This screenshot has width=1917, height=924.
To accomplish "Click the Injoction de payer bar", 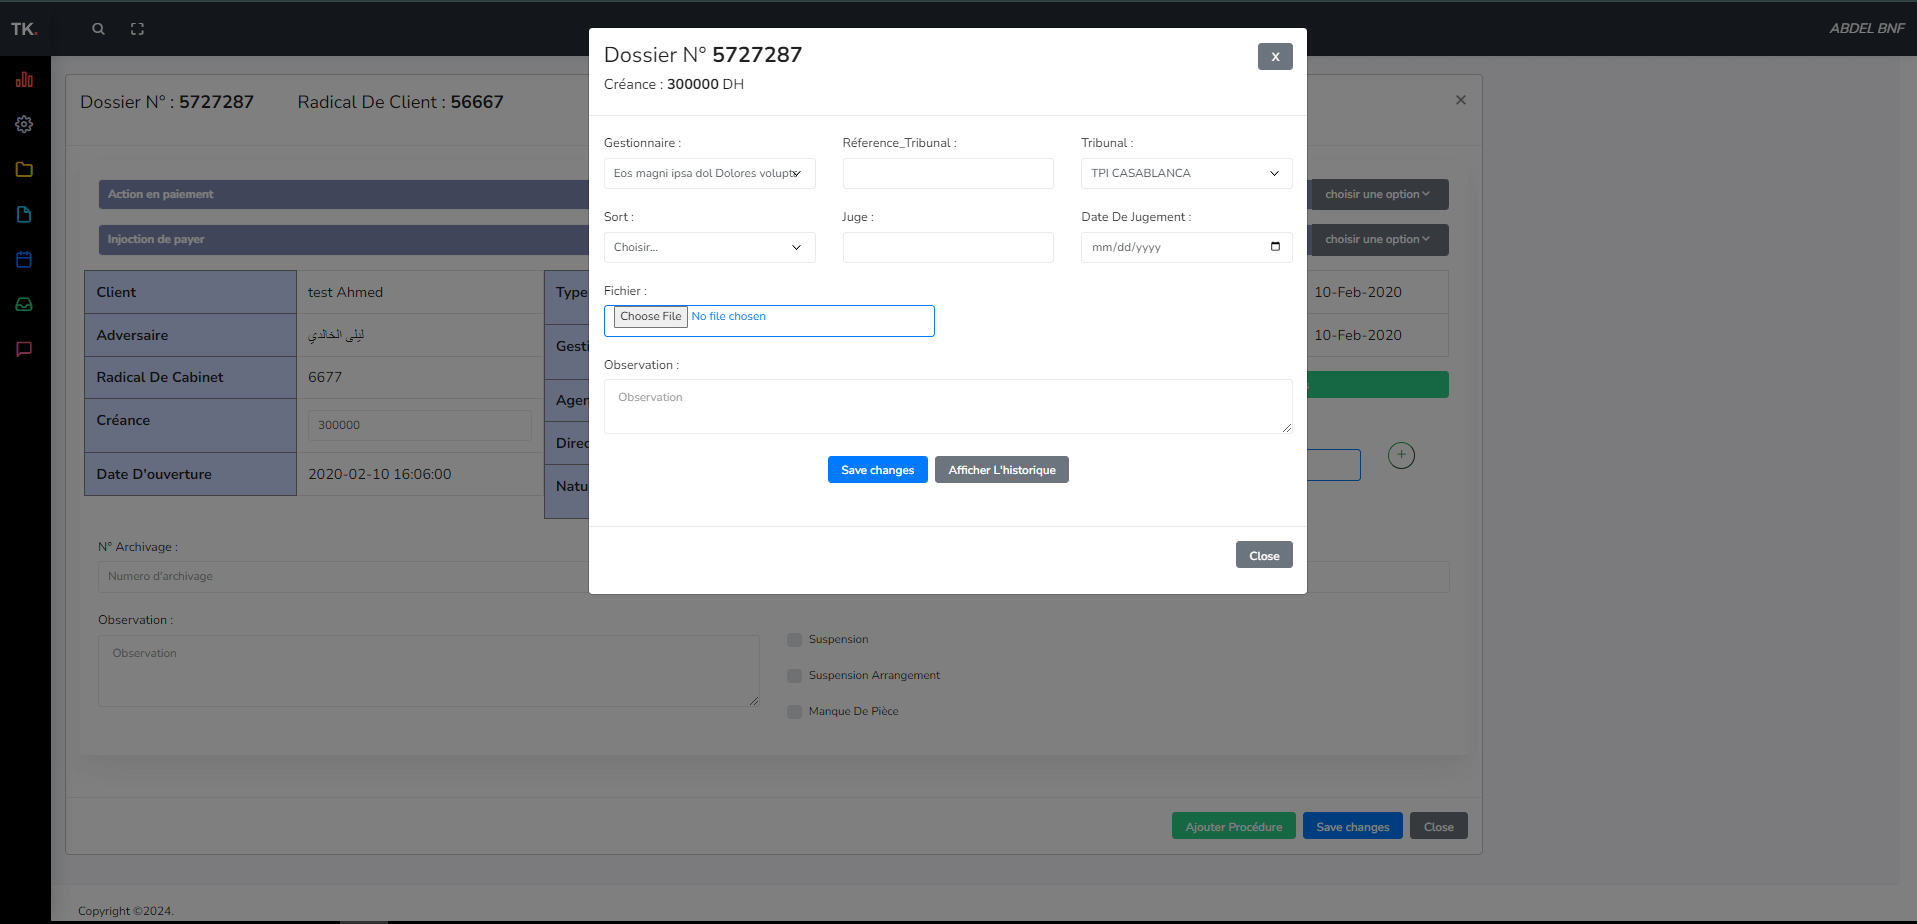I will point(343,239).
